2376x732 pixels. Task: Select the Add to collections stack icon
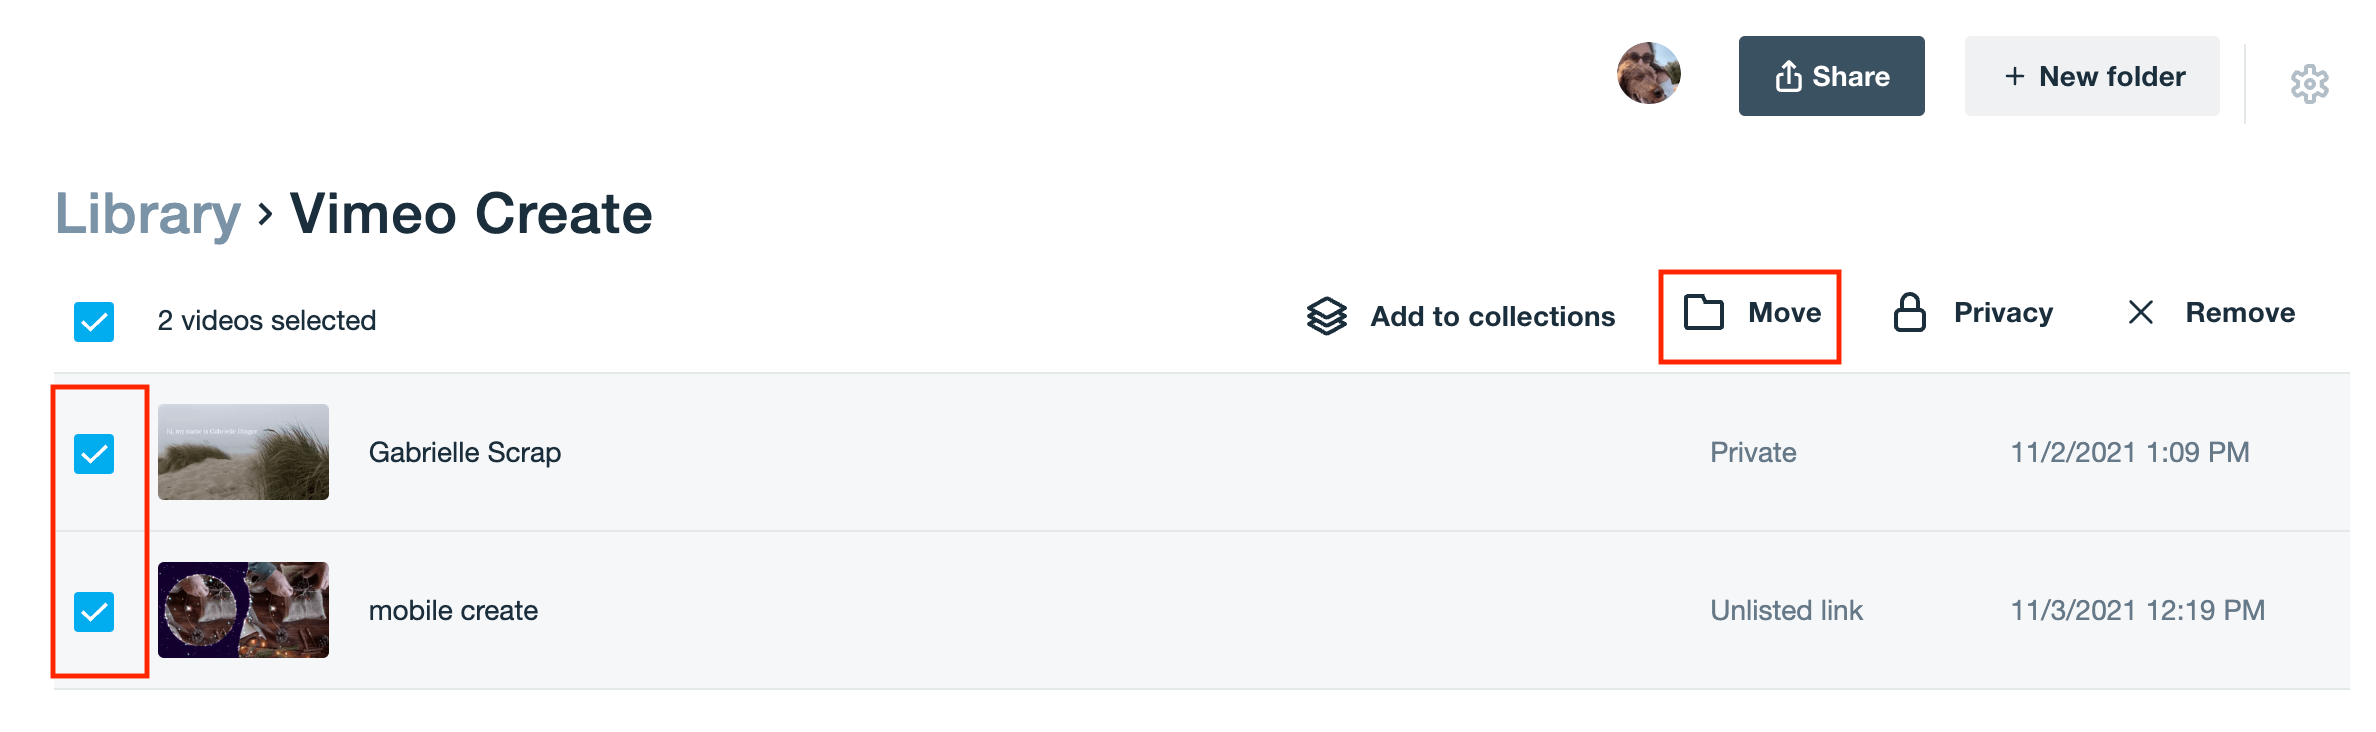pos(1326,315)
